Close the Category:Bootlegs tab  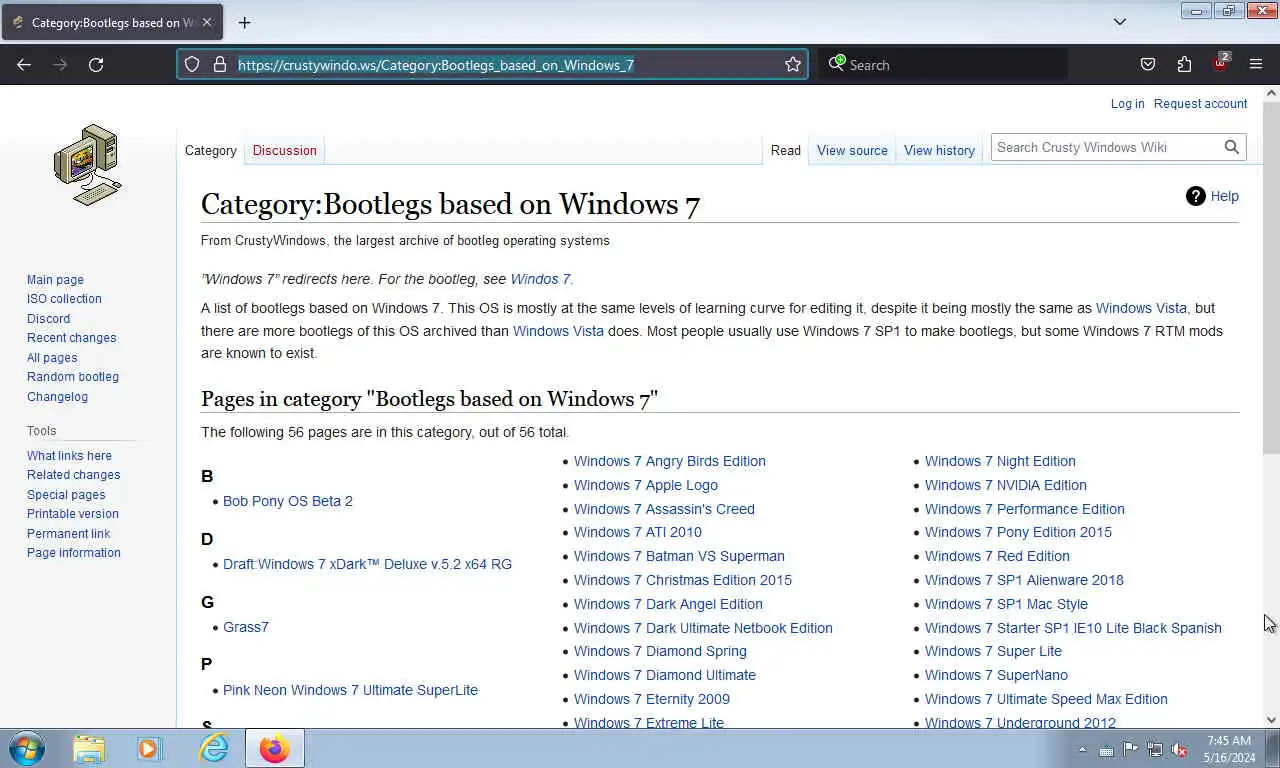pyautogui.click(x=207, y=22)
